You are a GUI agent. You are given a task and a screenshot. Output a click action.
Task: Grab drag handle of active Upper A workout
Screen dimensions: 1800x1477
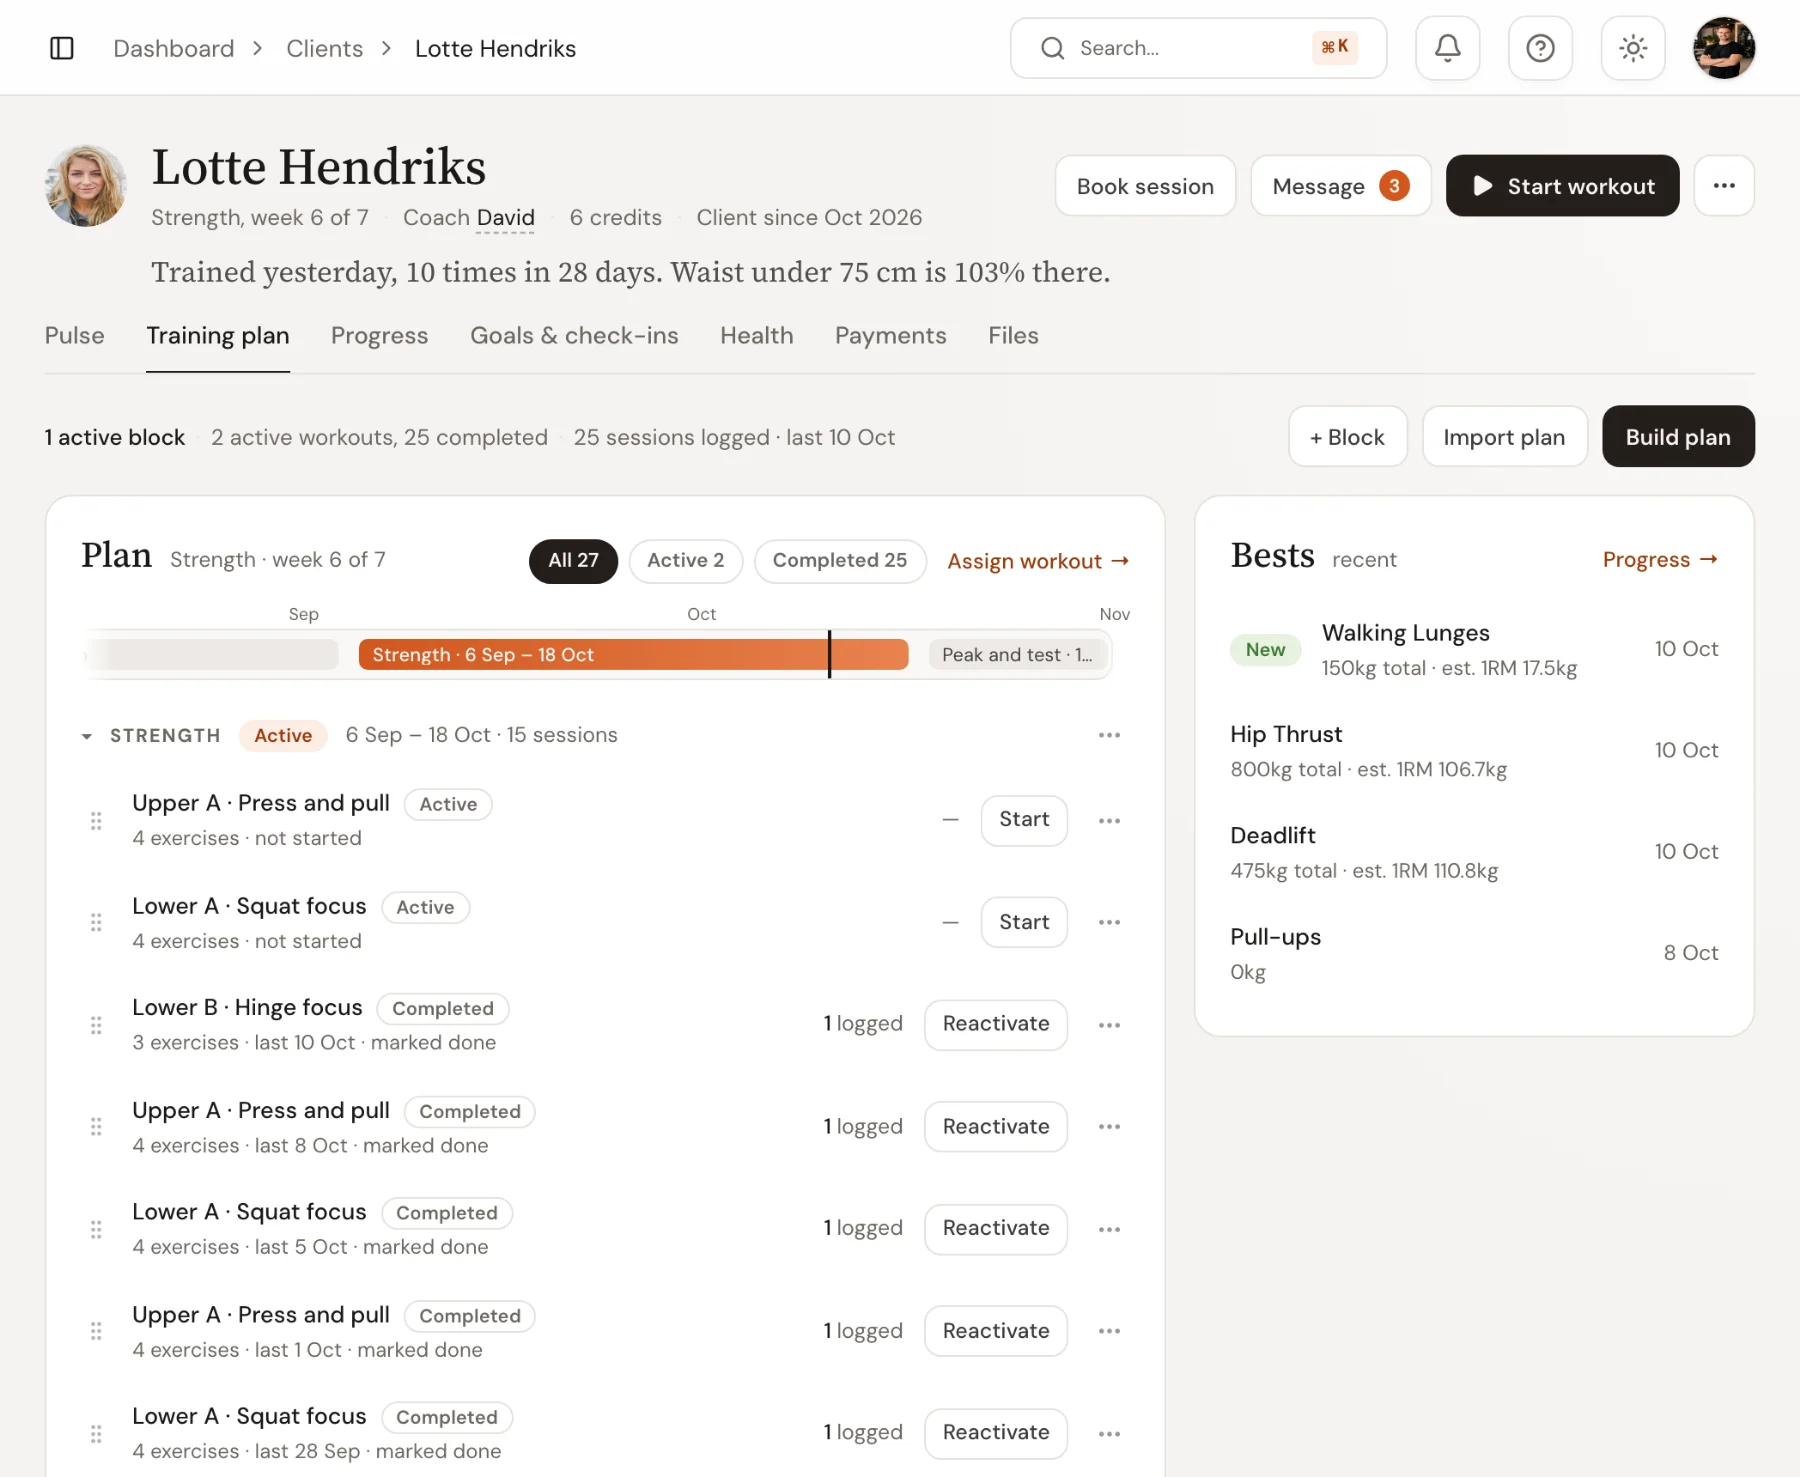coord(96,821)
